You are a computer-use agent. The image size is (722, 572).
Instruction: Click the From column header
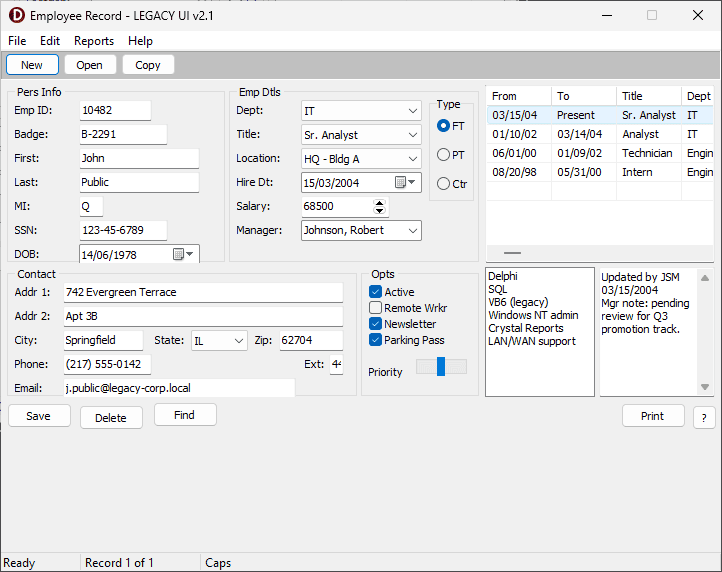519,96
